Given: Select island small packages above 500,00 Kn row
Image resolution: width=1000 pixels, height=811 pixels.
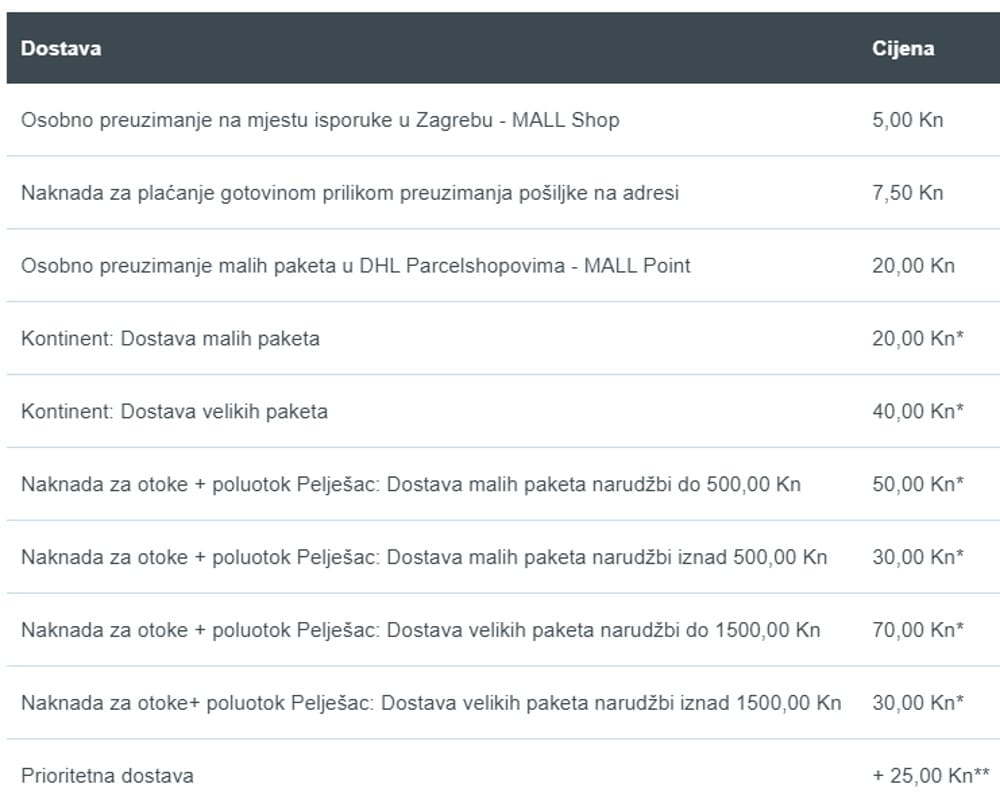Looking at the screenshot, I should pos(424,557).
